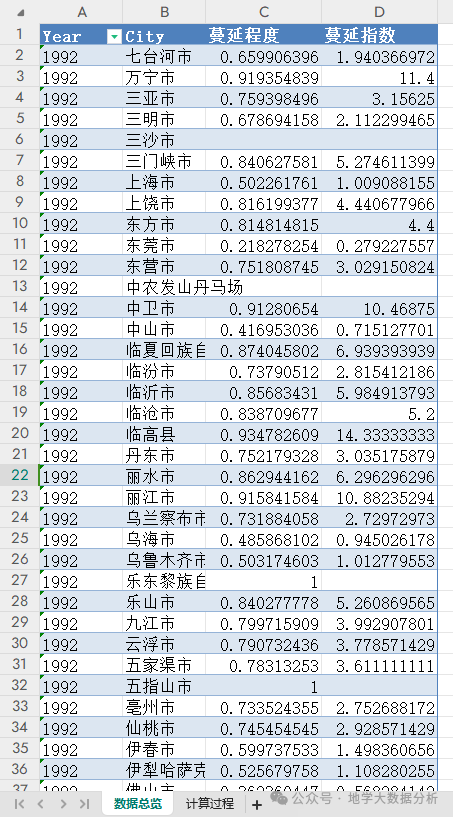Select cell with 三沙市

[x=164, y=140]
